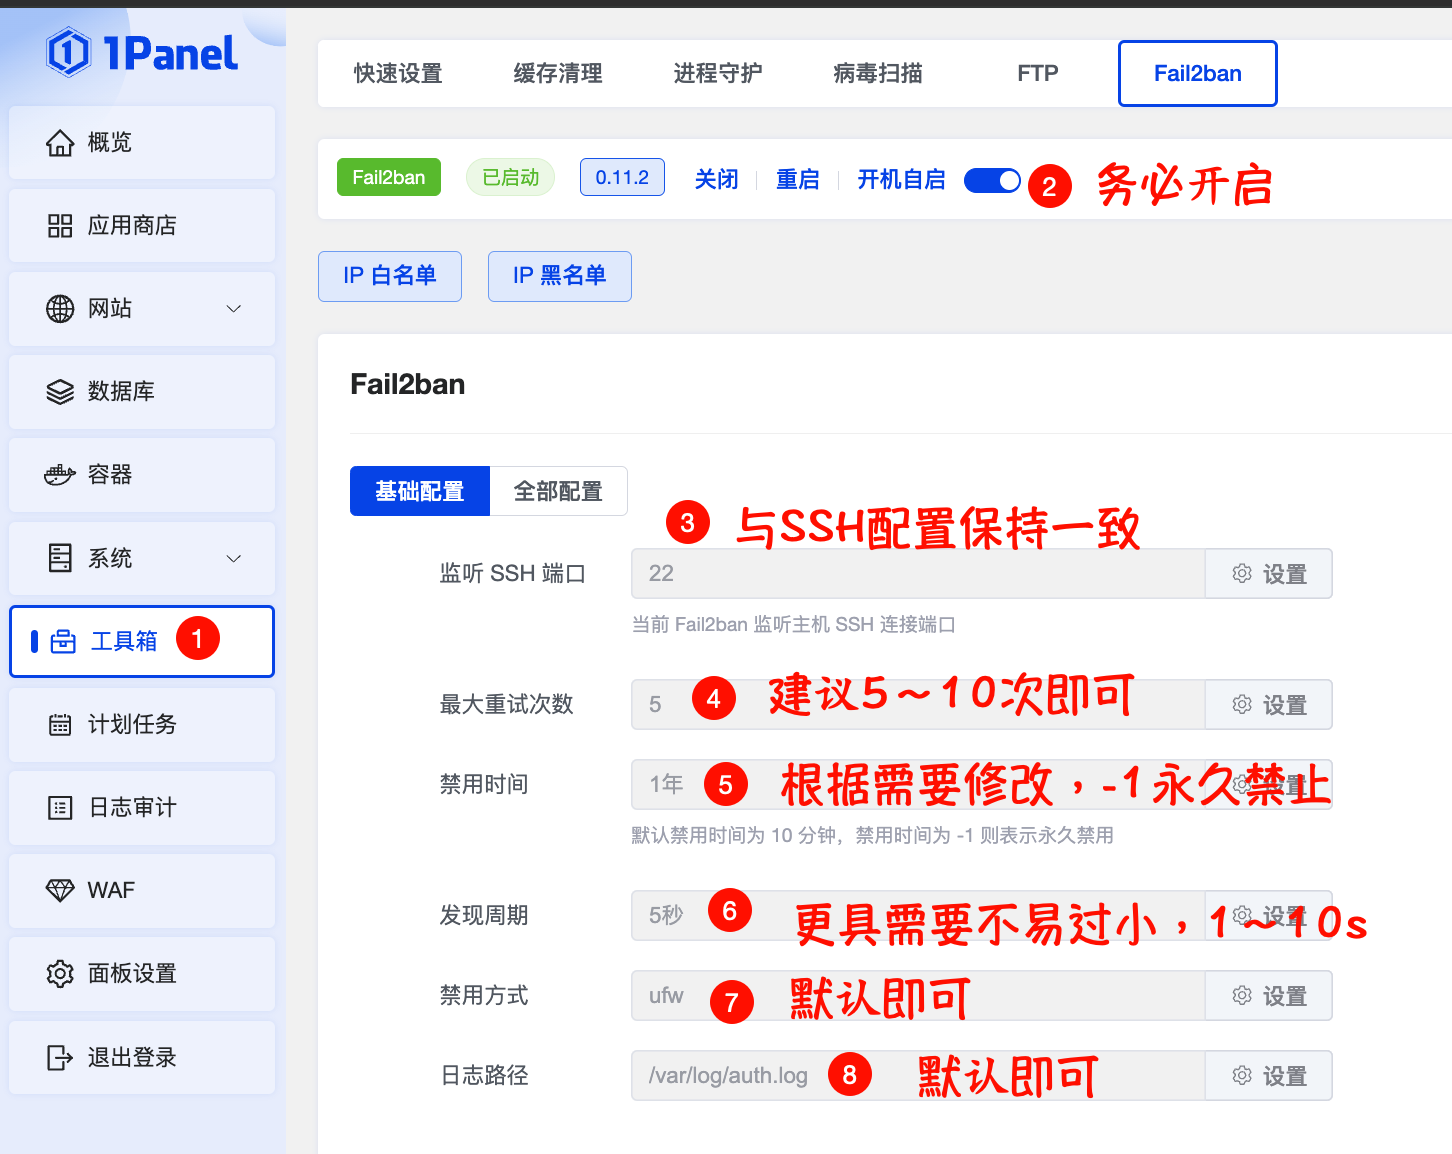Click the 退出登录 logout icon
This screenshot has height=1154, width=1452.
(x=60, y=1057)
